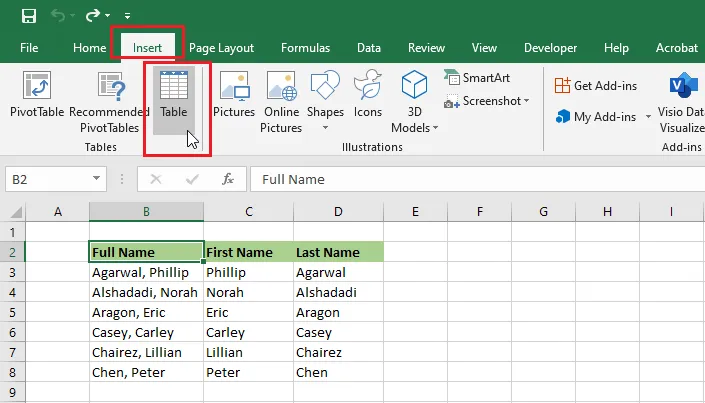
Task: Switch to the Acrobat tab
Action: pyautogui.click(x=677, y=48)
